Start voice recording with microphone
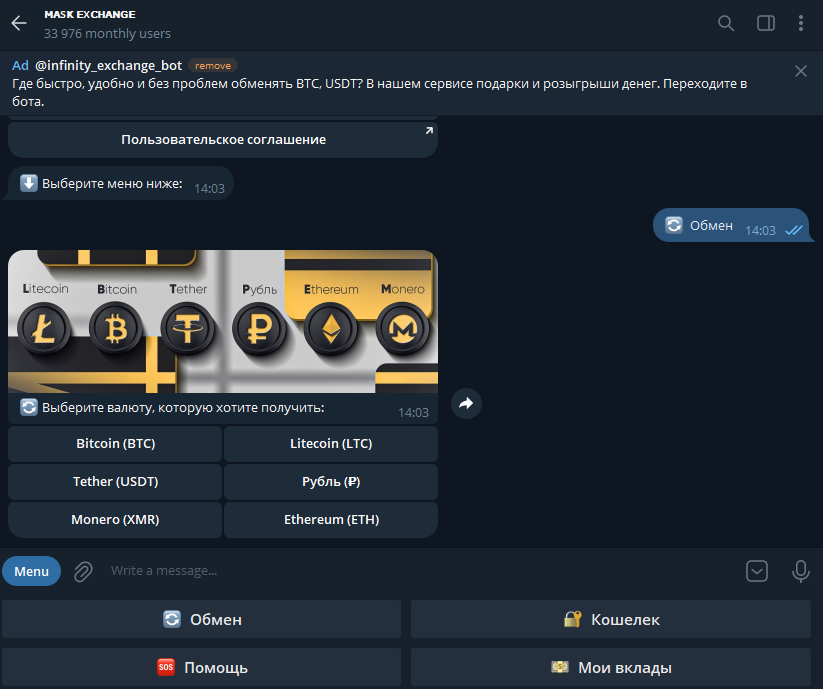Image resolution: width=823 pixels, height=689 pixels. [x=800, y=571]
